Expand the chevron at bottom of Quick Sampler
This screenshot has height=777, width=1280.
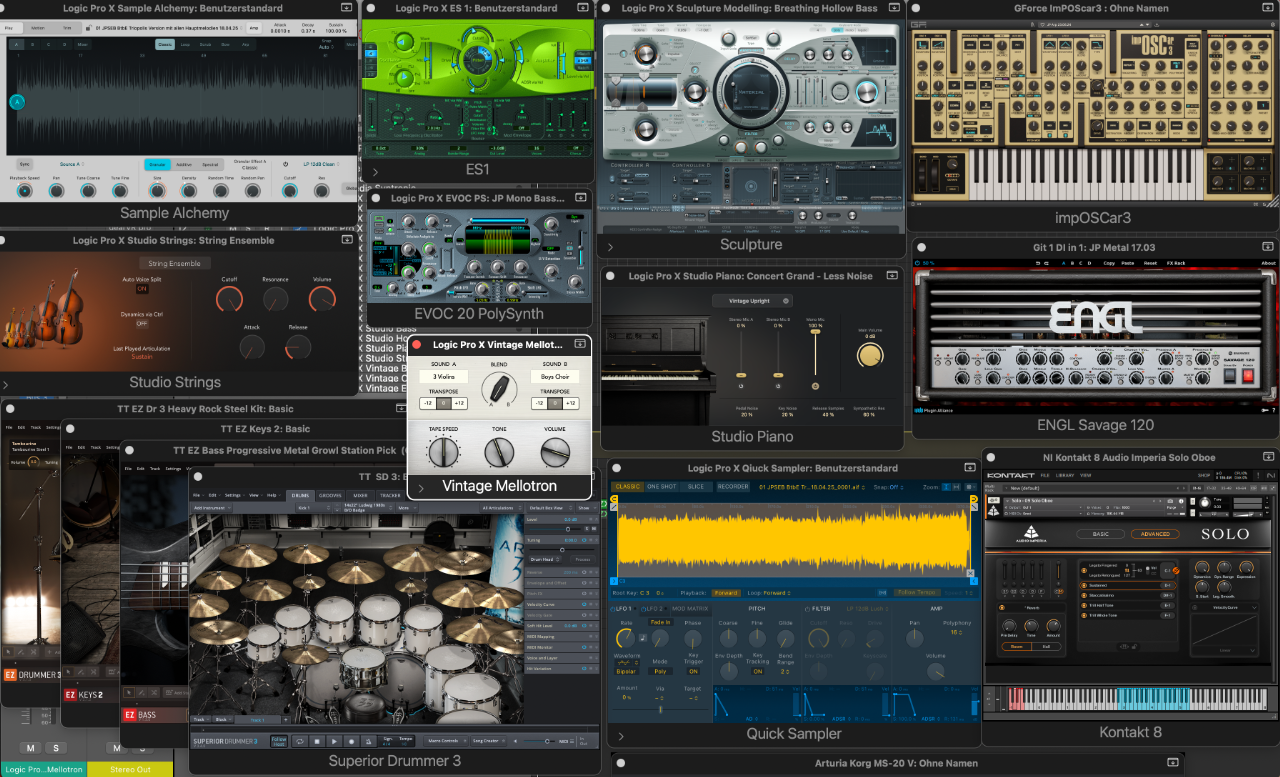pyautogui.click(x=621, y=737)
